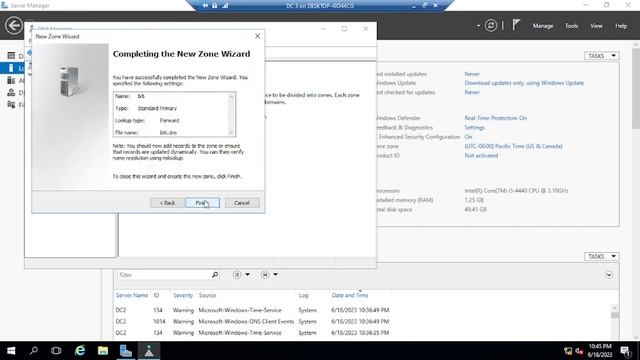The width and height of the screenshot is (640, 360).
Task: Switch to Server Manager taskbar icon
Action: click(x=126, y=351)
